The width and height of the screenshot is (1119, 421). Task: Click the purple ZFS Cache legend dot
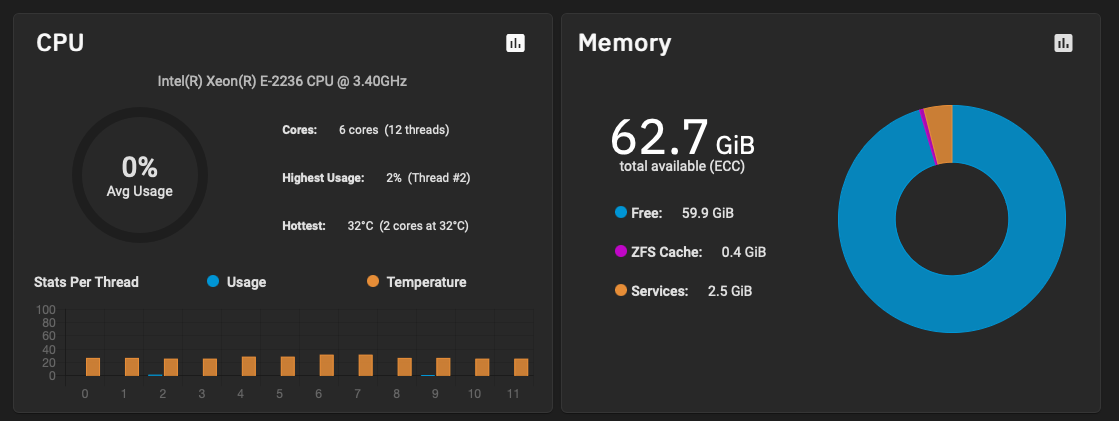621,252
